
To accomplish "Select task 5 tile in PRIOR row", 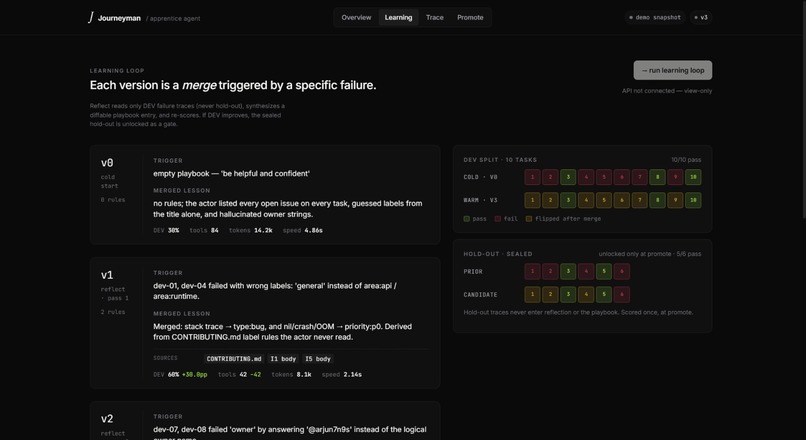I will pos(604,271).
